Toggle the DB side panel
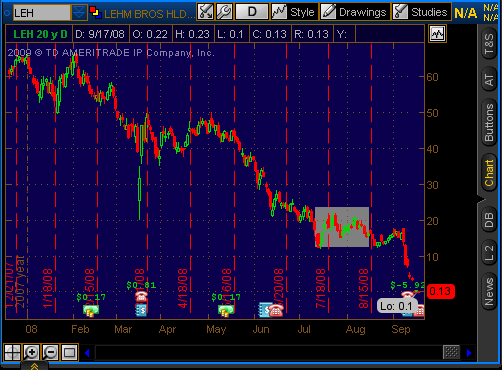502x370 pixels. [x=489, y=220]
